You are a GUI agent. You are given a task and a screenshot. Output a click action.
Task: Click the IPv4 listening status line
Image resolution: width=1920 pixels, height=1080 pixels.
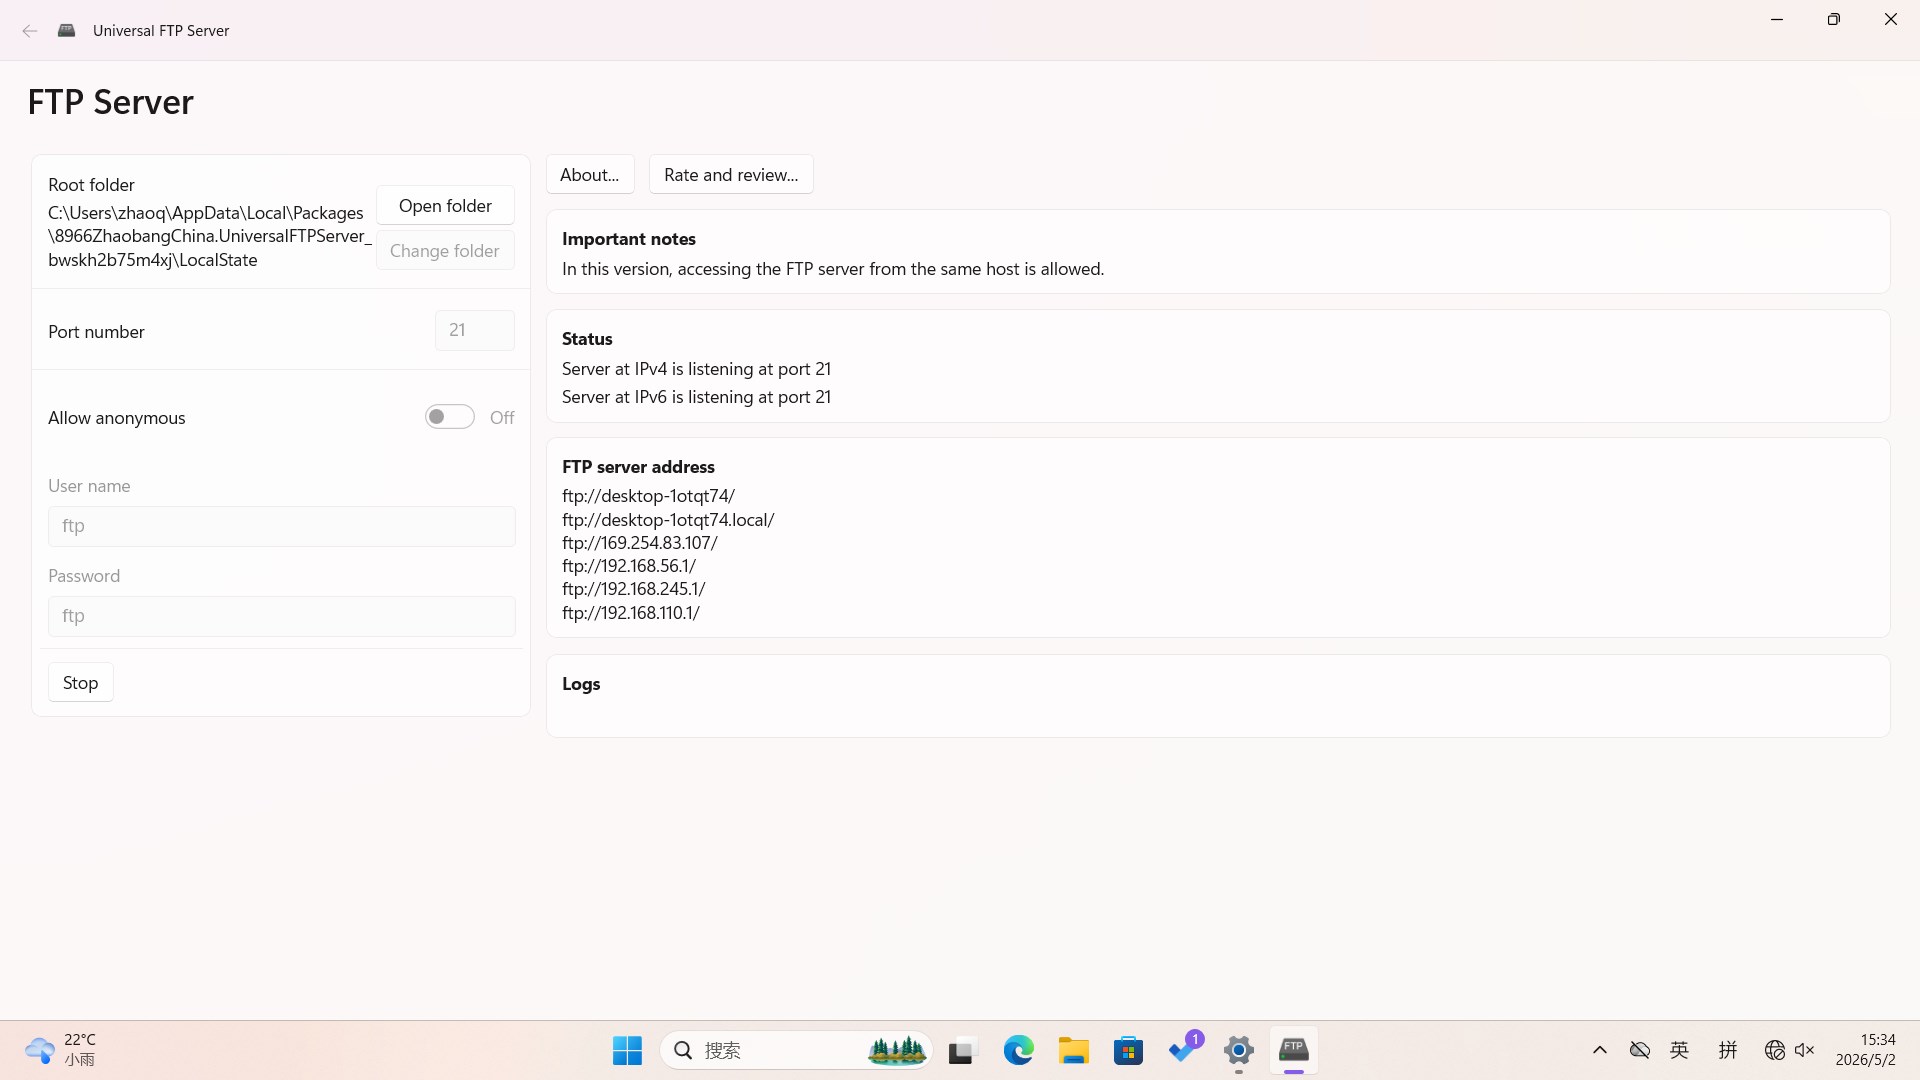[696, 369]
